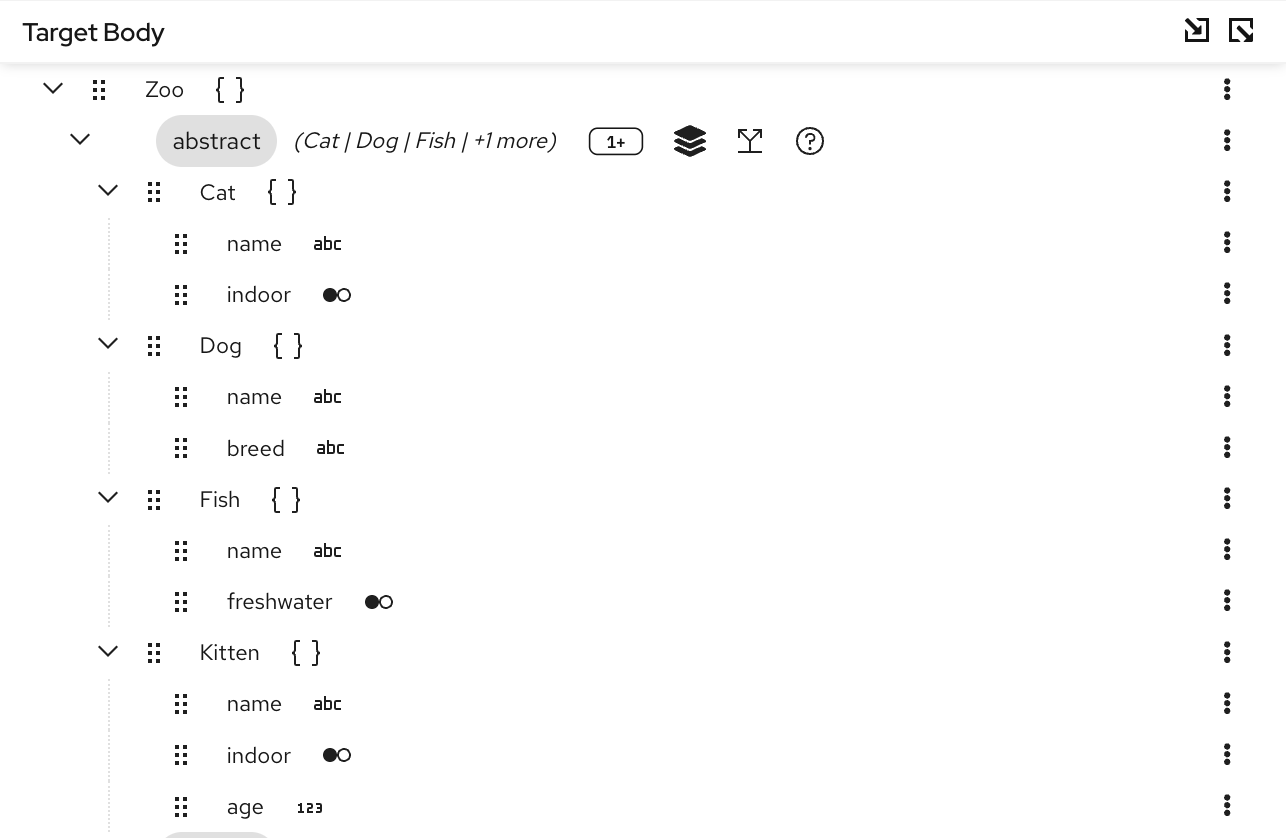
Task: Click the object braces icon next to Kitten
Action: [306, 653]
